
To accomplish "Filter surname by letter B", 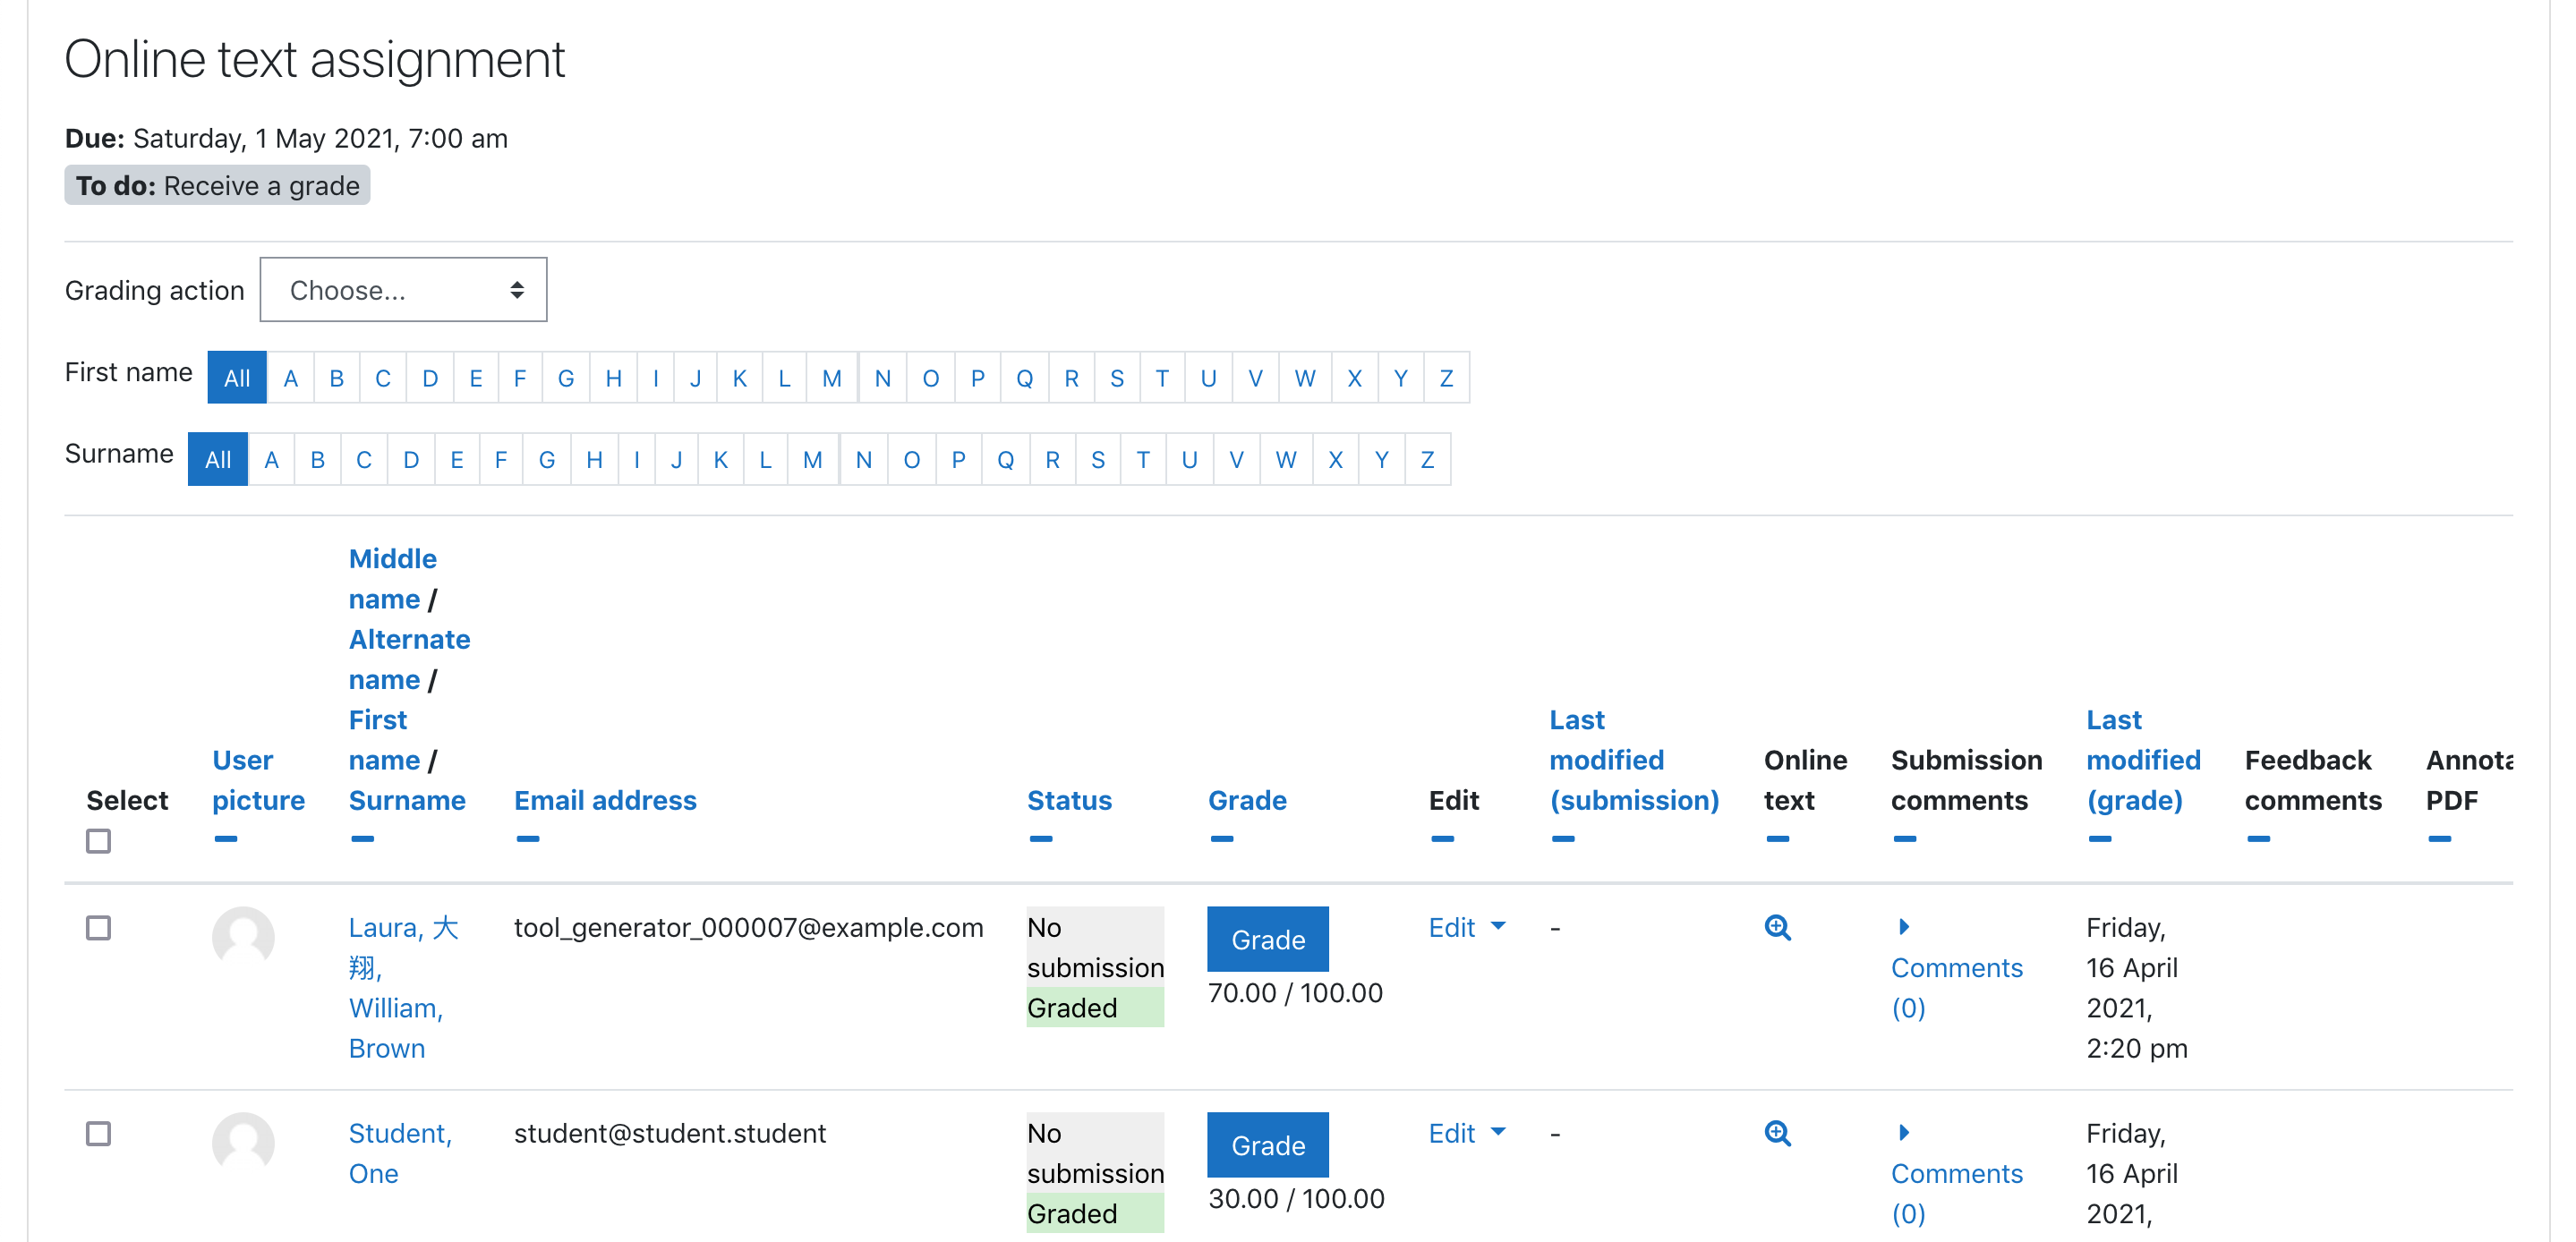I will coord(318,460).
